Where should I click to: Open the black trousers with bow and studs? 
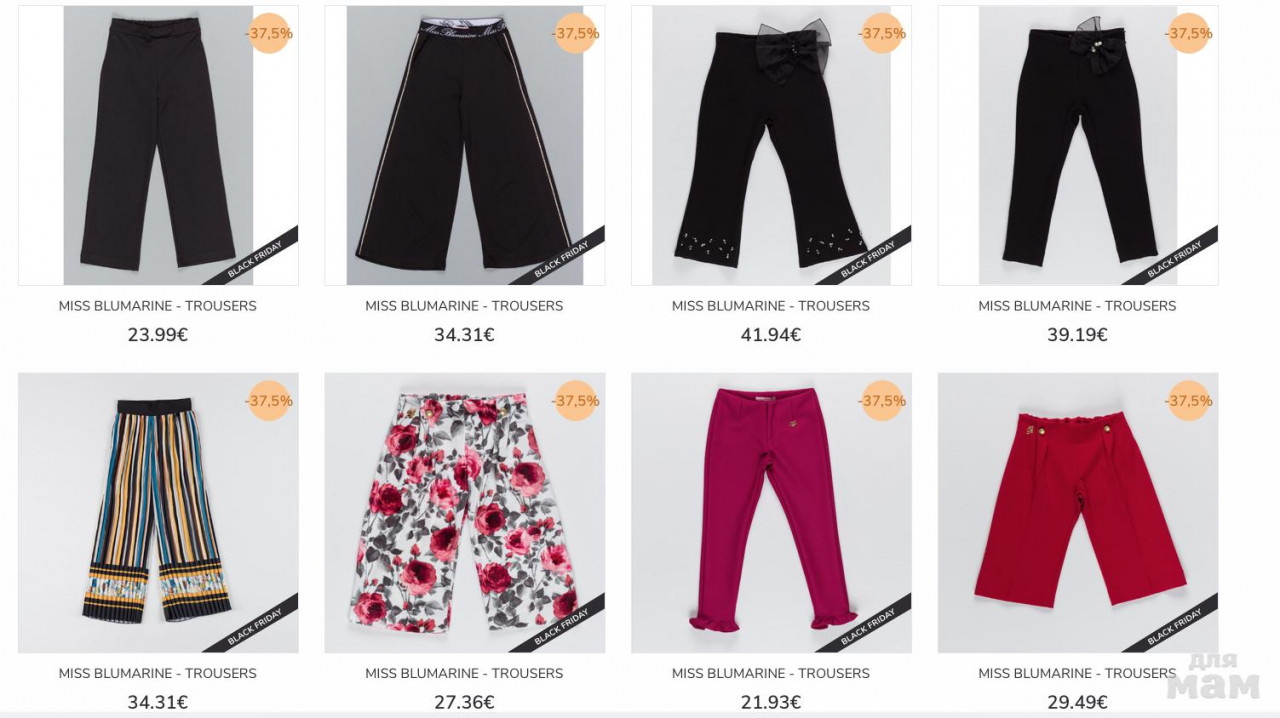[x=771, y=145]
